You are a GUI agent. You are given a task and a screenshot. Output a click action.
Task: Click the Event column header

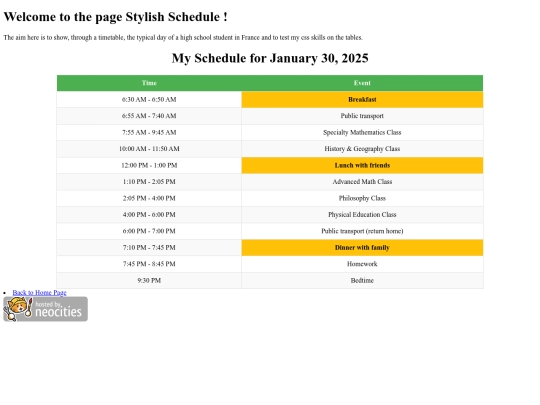coord(362,83)
